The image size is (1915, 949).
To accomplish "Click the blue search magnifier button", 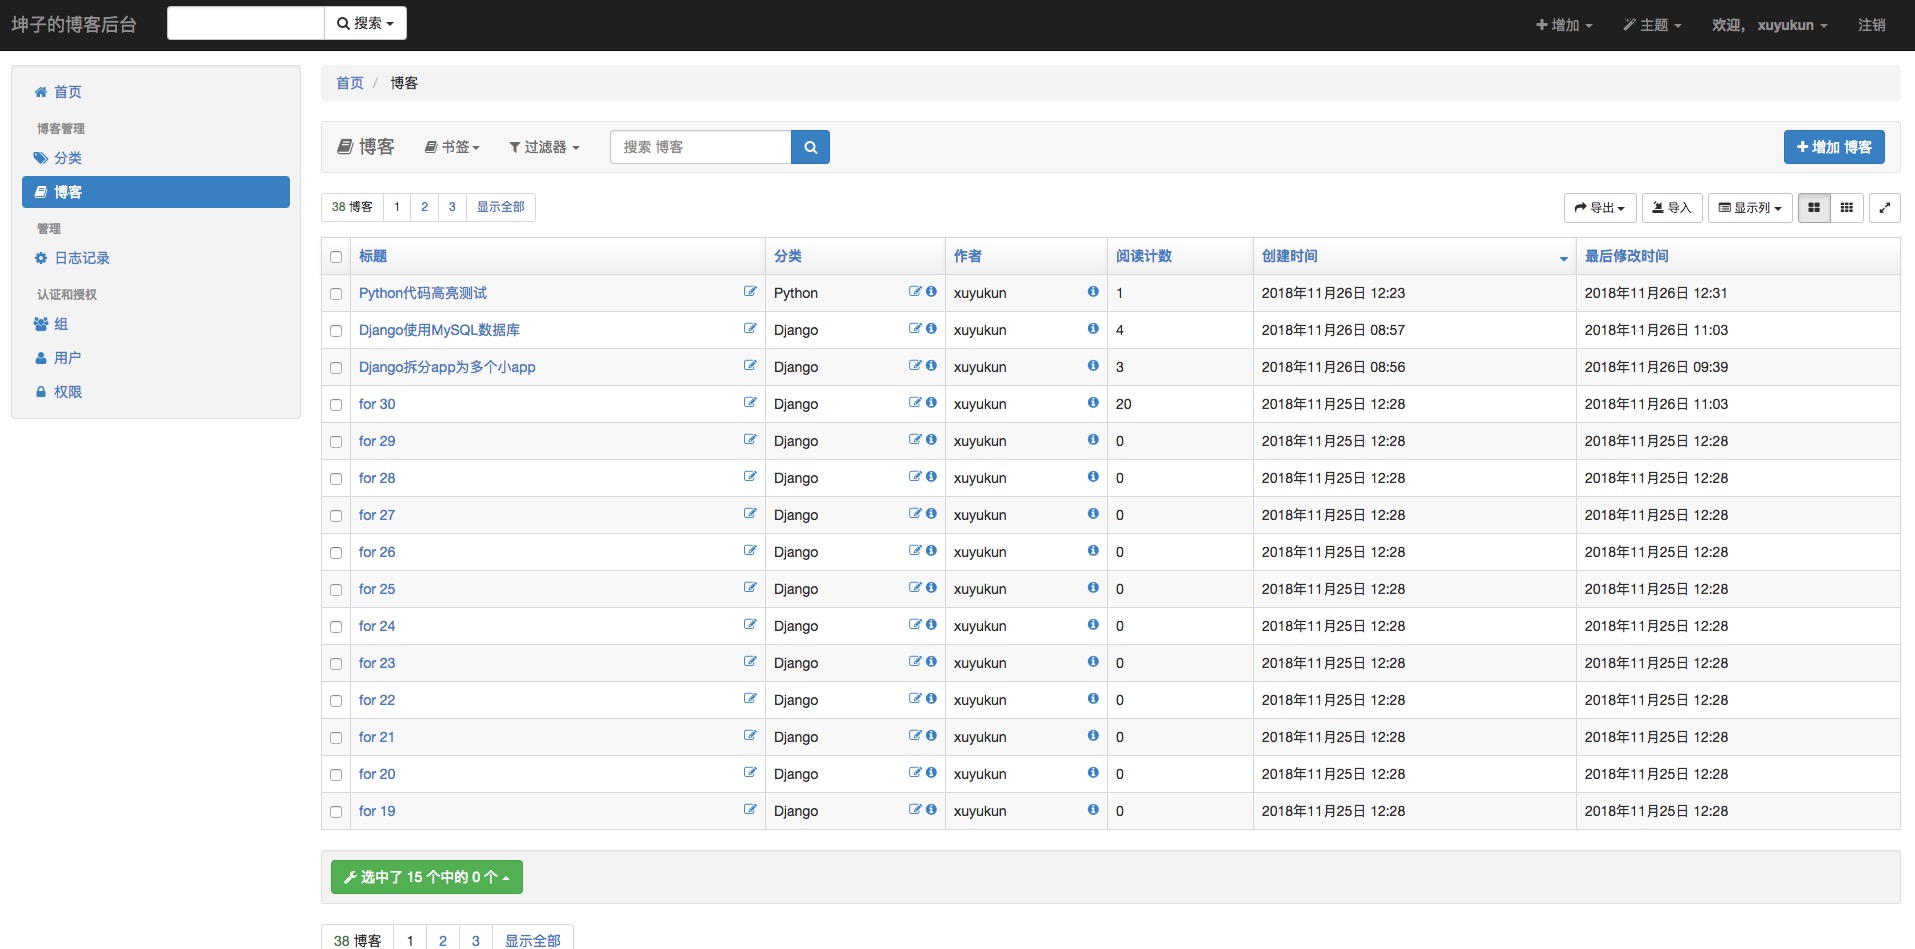I will (x=810, y=147).
